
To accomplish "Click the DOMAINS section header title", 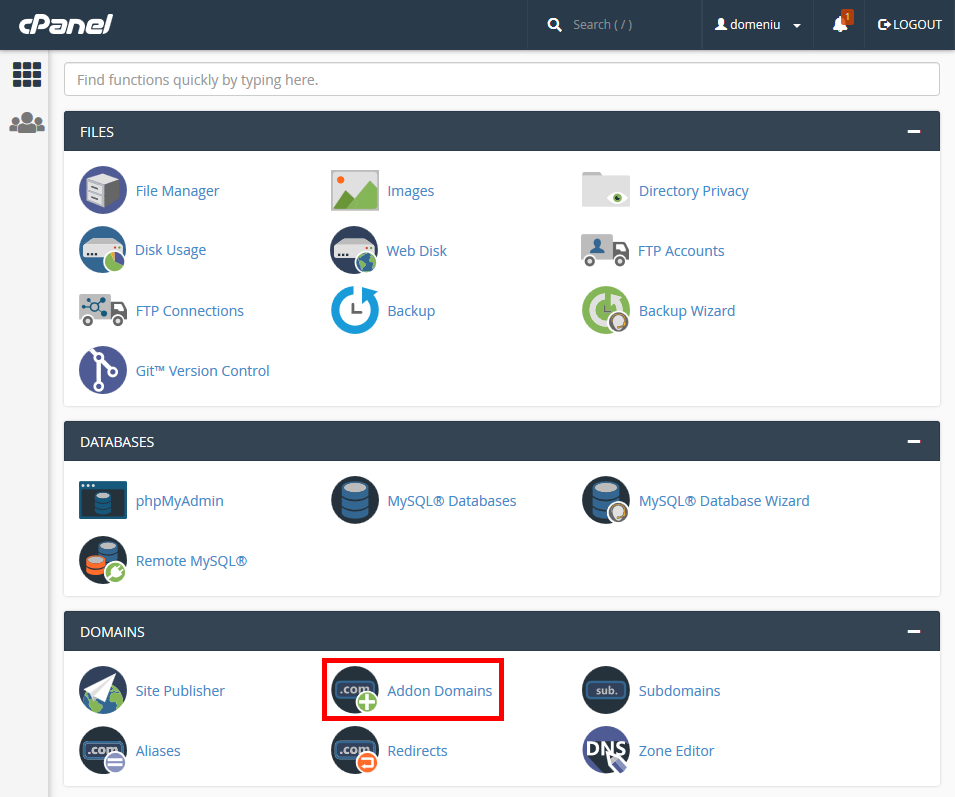I will (x=112, y=632).
